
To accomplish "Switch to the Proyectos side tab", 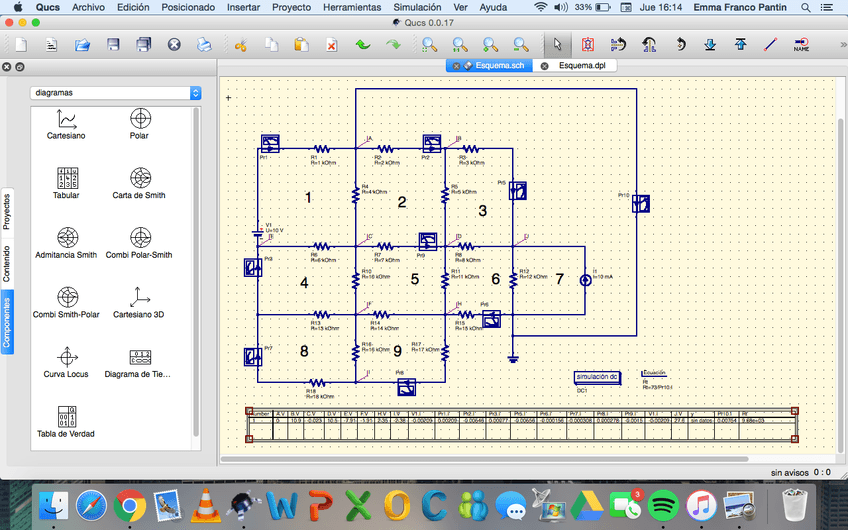I will 6,212.
